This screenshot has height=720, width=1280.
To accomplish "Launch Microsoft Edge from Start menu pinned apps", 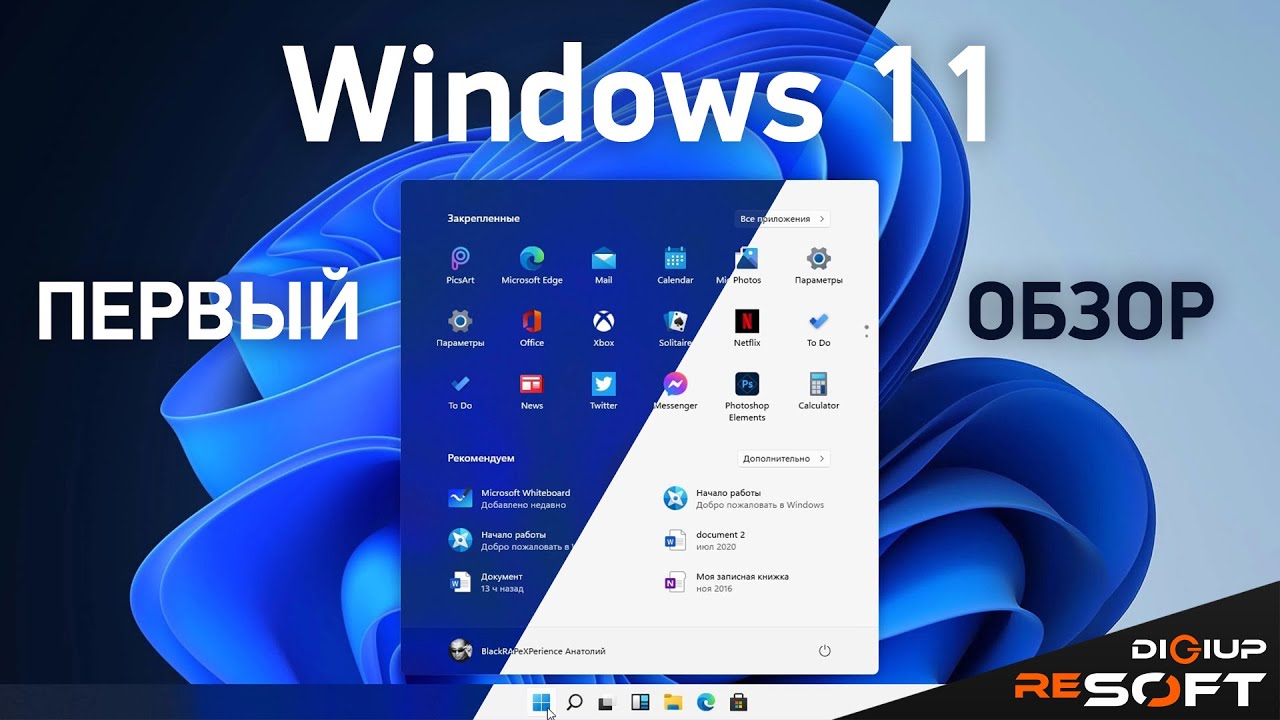I will pyautogui.click(x=532, y=266).
